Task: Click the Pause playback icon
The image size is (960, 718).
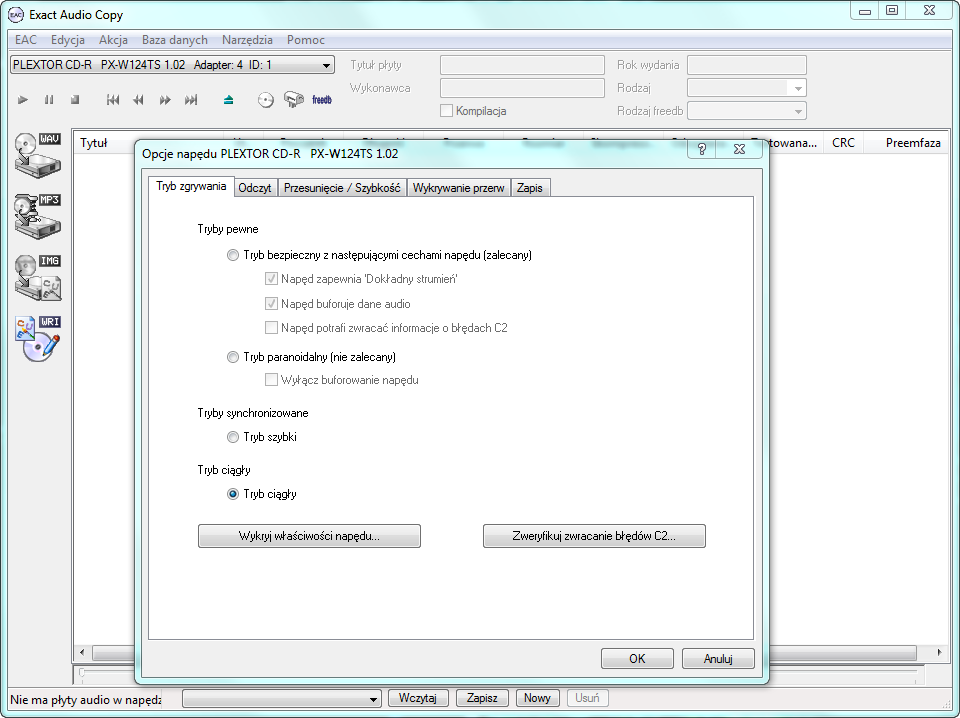Action: click(x=49, y=100)
